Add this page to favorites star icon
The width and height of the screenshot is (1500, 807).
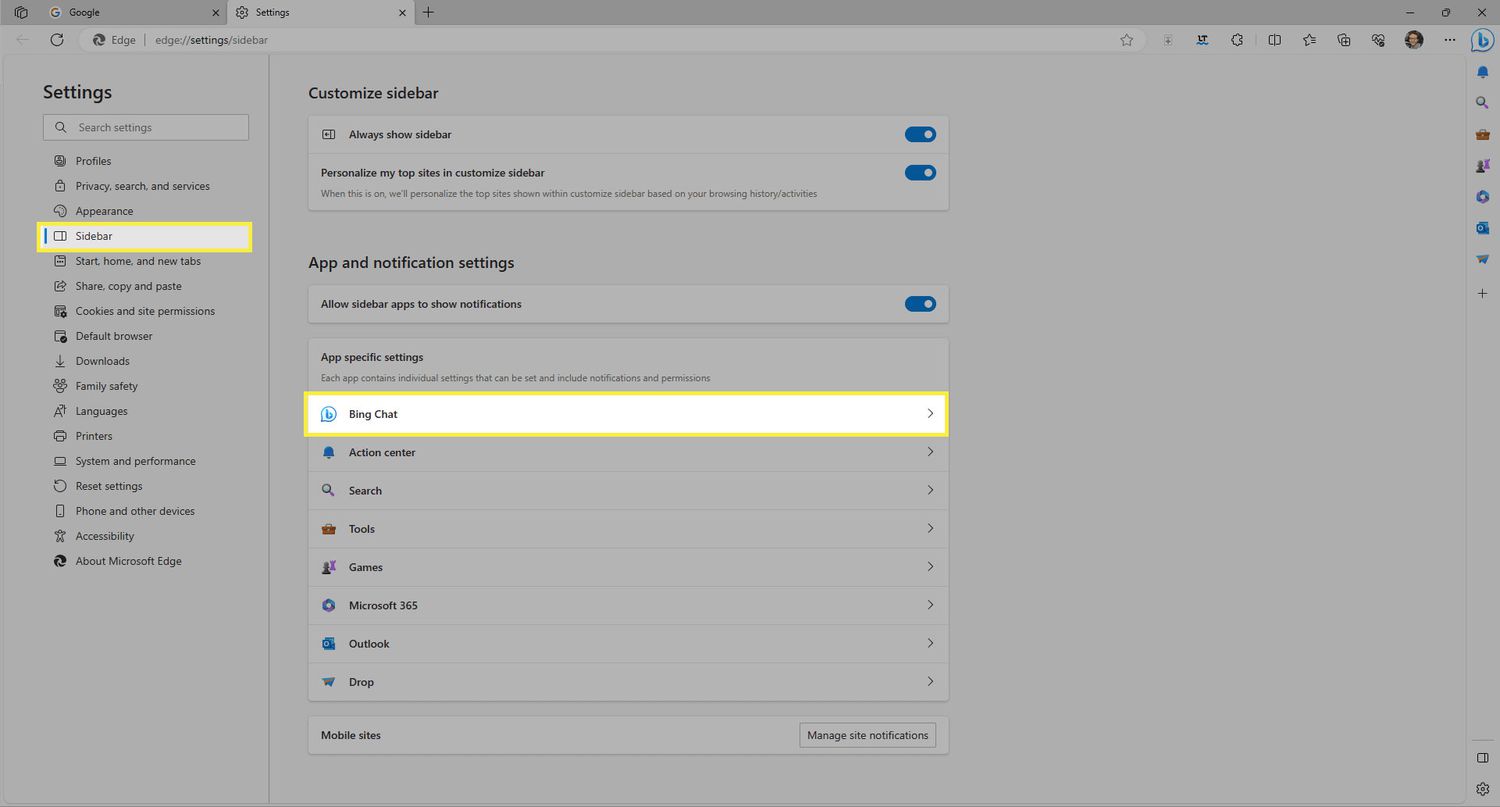tap(1127, 40)
